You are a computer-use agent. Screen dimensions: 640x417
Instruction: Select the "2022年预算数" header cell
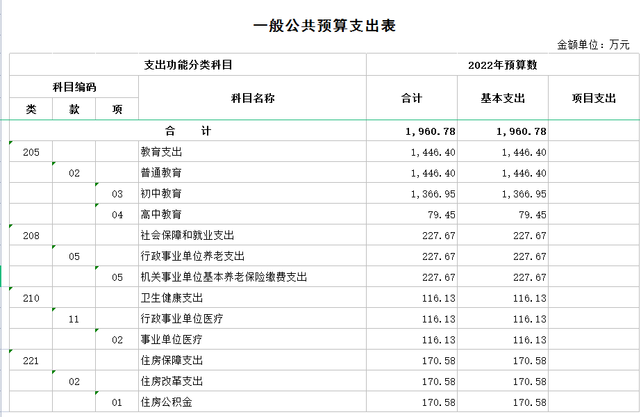coord(503,65)
